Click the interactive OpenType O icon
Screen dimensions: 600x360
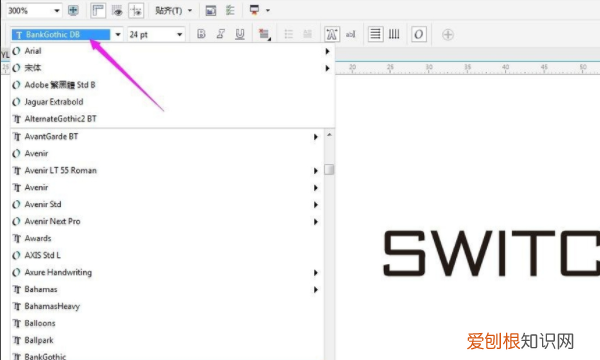point(419,34)
